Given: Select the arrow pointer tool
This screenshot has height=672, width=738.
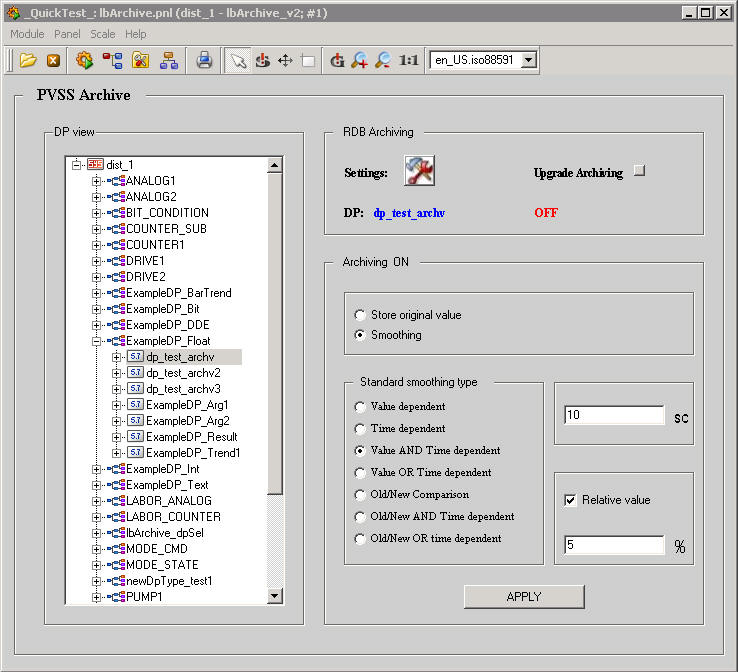Looking at the screenshot, I should click(237, 61).
